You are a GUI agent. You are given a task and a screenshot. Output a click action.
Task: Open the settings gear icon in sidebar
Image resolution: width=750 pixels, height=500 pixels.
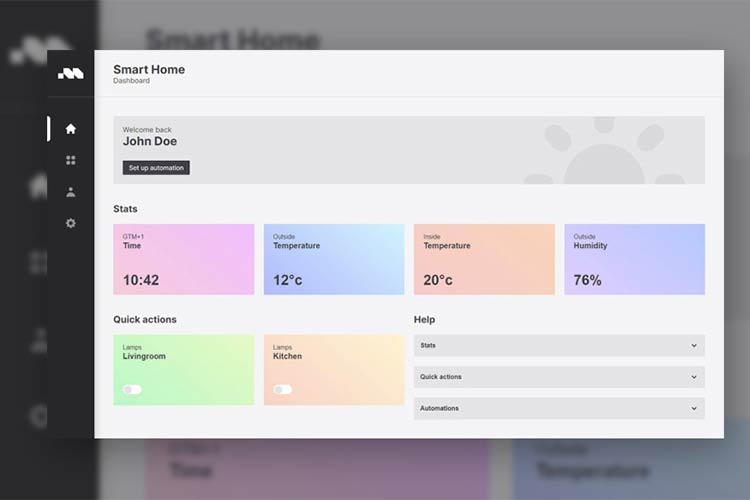coord(70,223)
